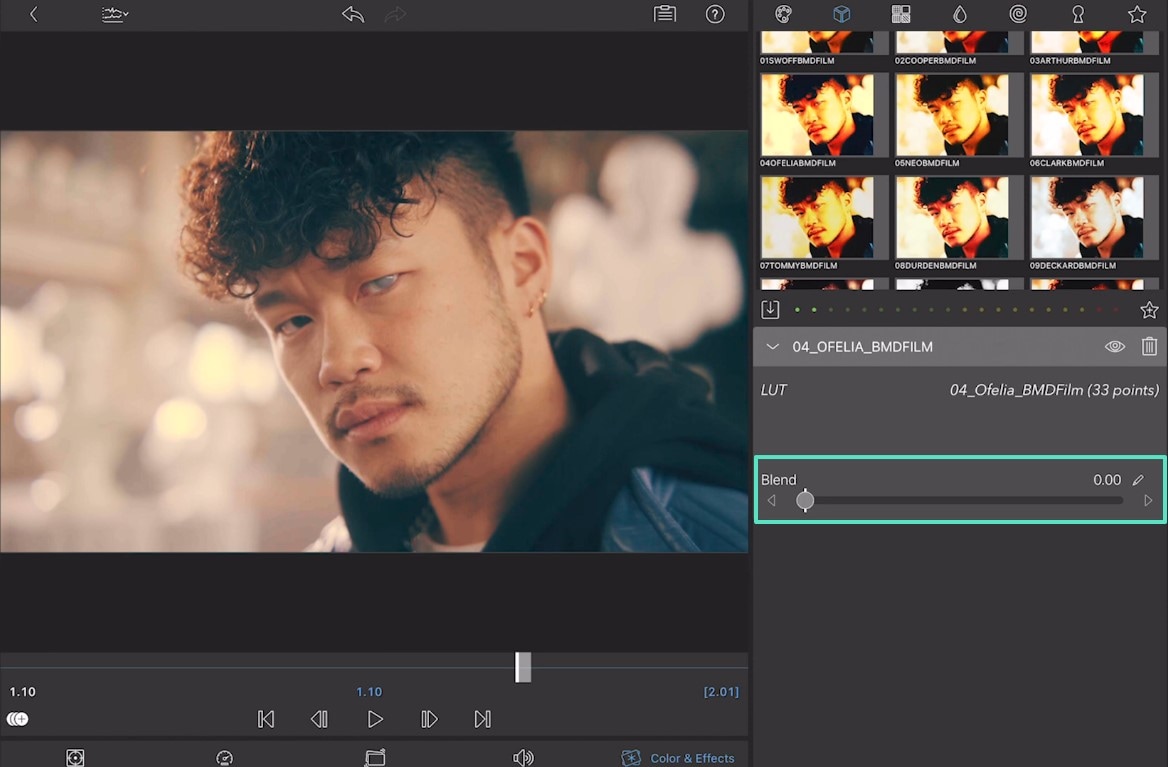
Task: Jump to clip start
Action: (x=266, y=719)
